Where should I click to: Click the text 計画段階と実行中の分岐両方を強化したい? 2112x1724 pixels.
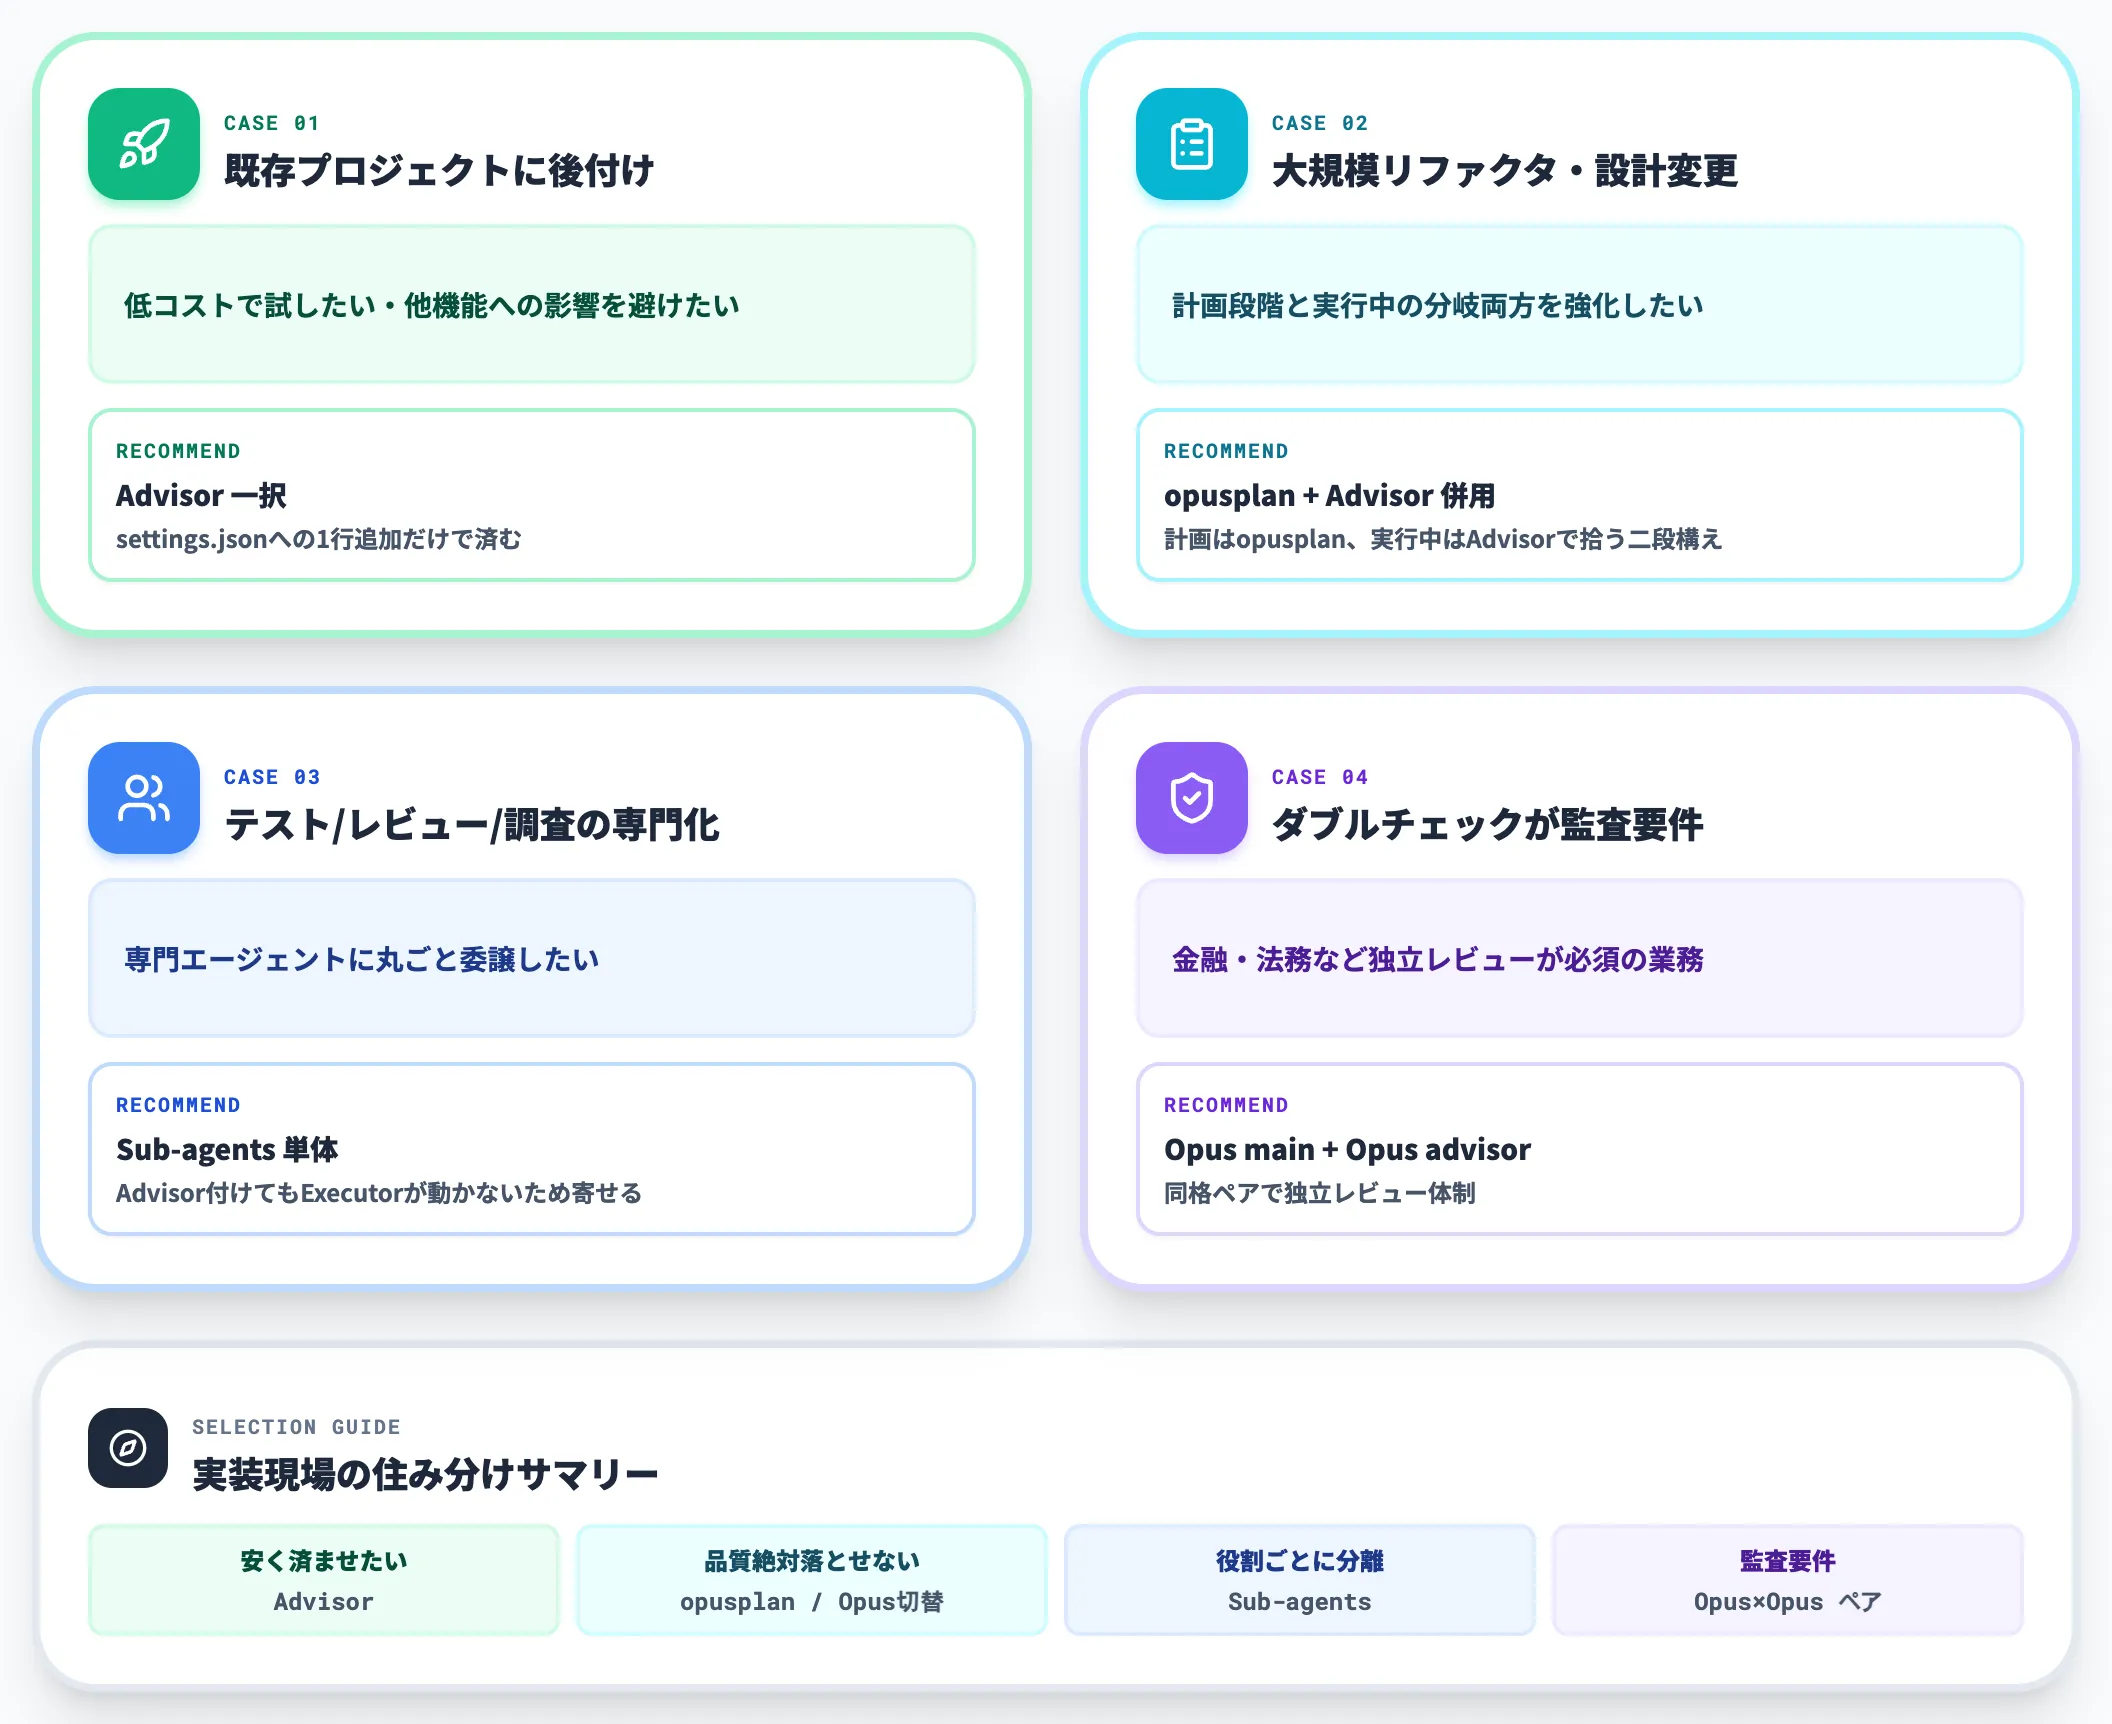1438,305
